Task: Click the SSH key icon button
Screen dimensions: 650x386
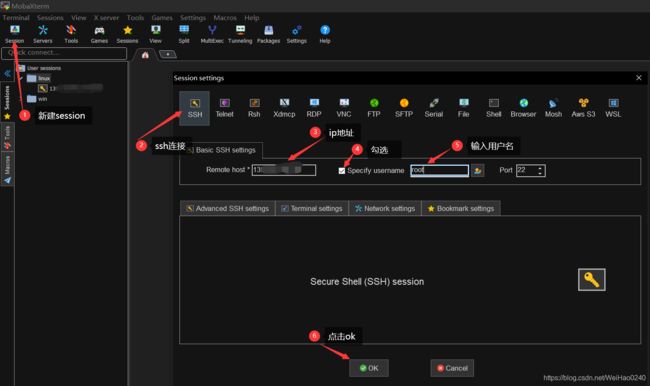Action: point(592,279)
